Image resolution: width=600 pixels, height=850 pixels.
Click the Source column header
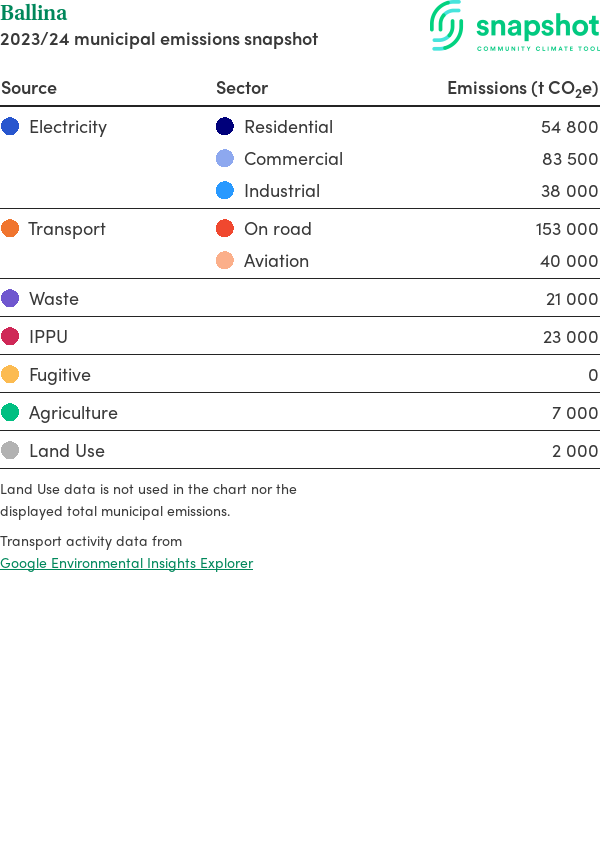[x=29, y=88]
